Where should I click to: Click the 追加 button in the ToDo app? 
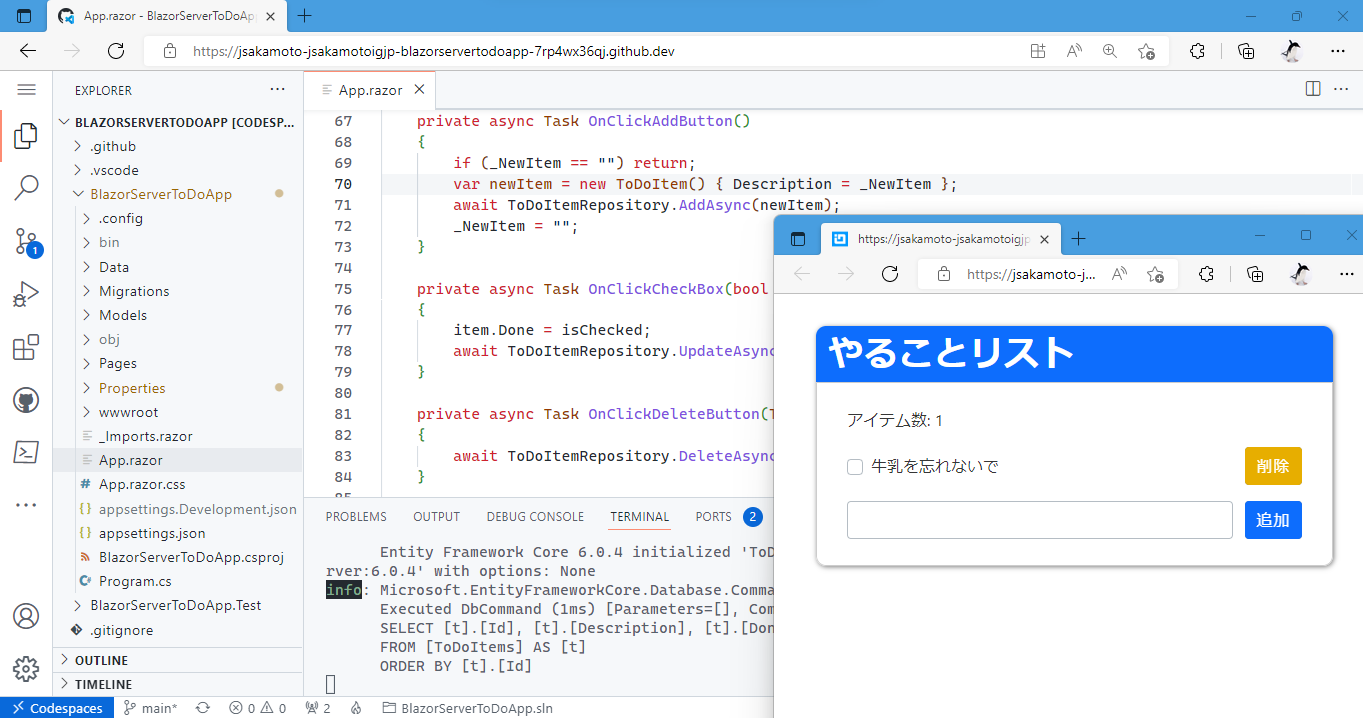(1272, 520)
